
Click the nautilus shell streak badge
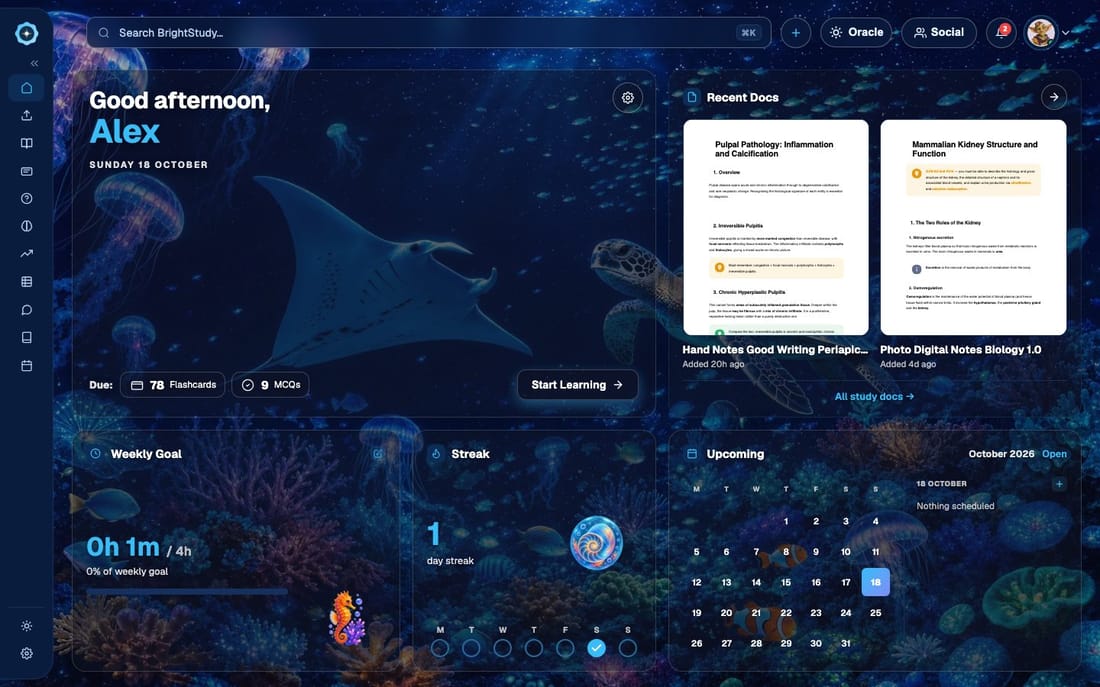(x=596, y=542)
